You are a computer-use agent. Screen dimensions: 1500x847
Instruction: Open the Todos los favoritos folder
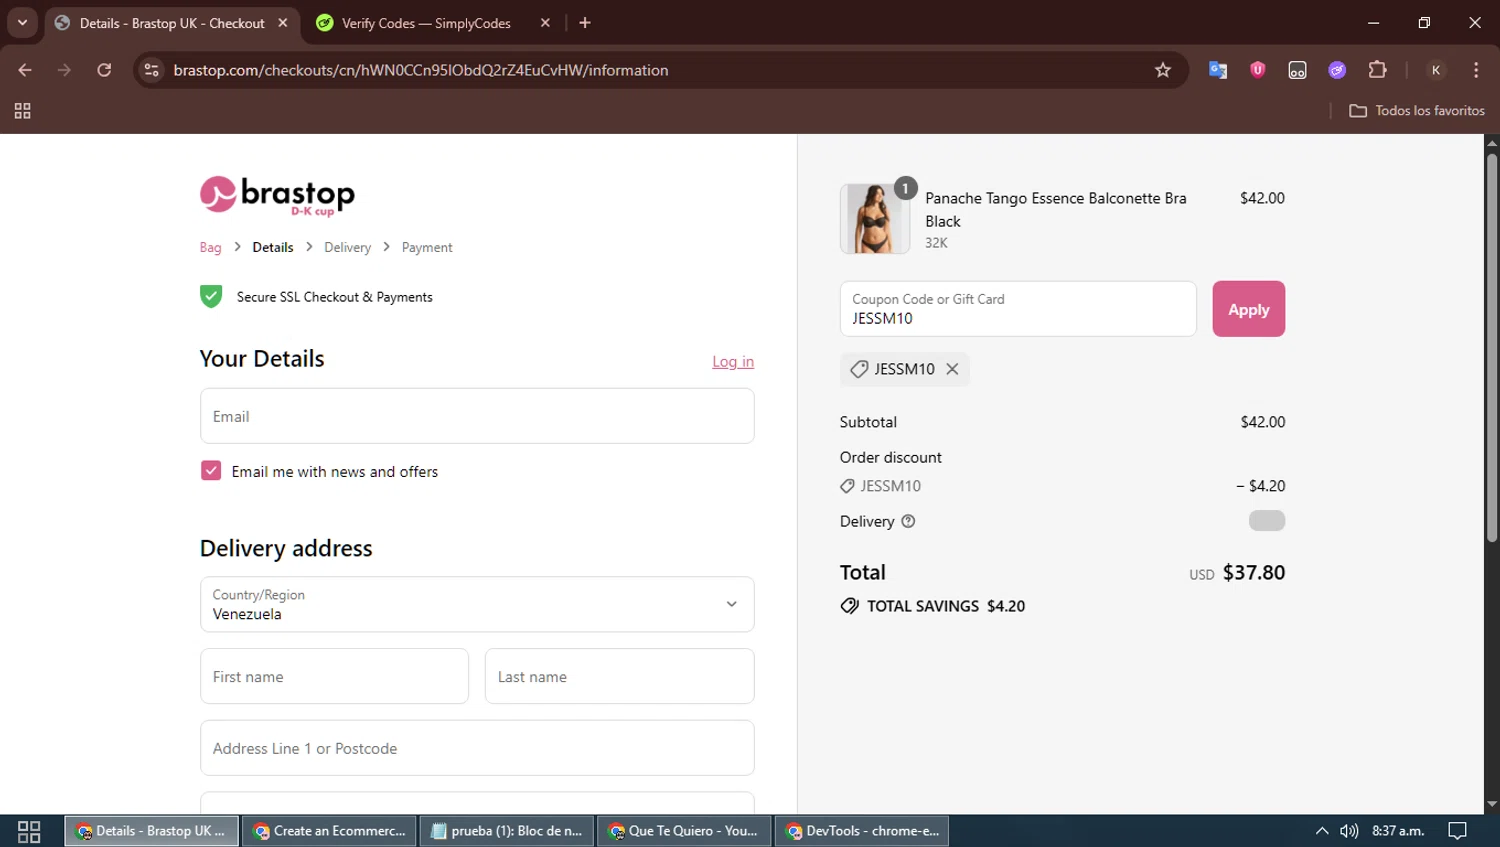(1417, 111)
